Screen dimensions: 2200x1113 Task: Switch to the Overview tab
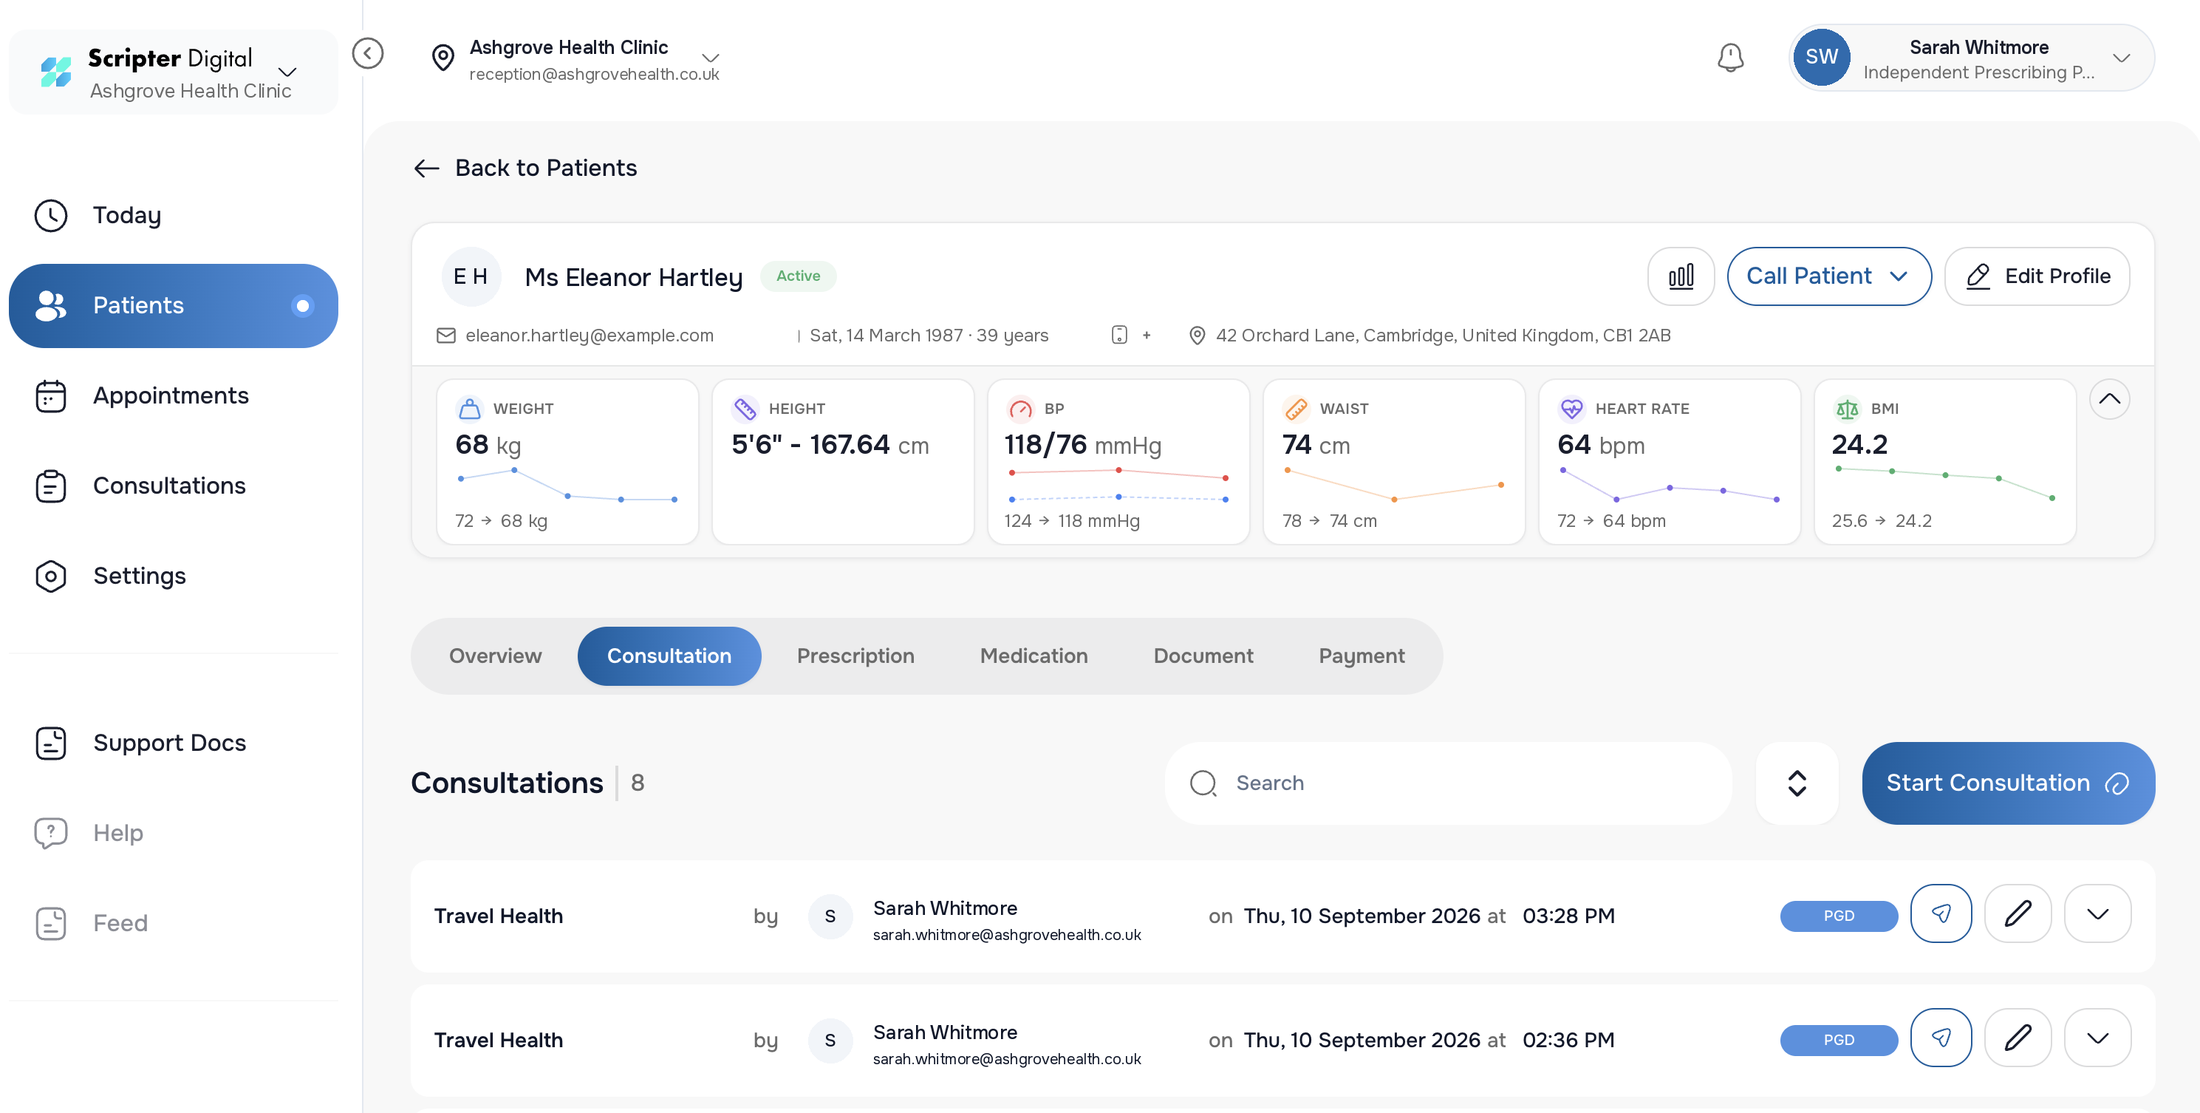(495, 656)
